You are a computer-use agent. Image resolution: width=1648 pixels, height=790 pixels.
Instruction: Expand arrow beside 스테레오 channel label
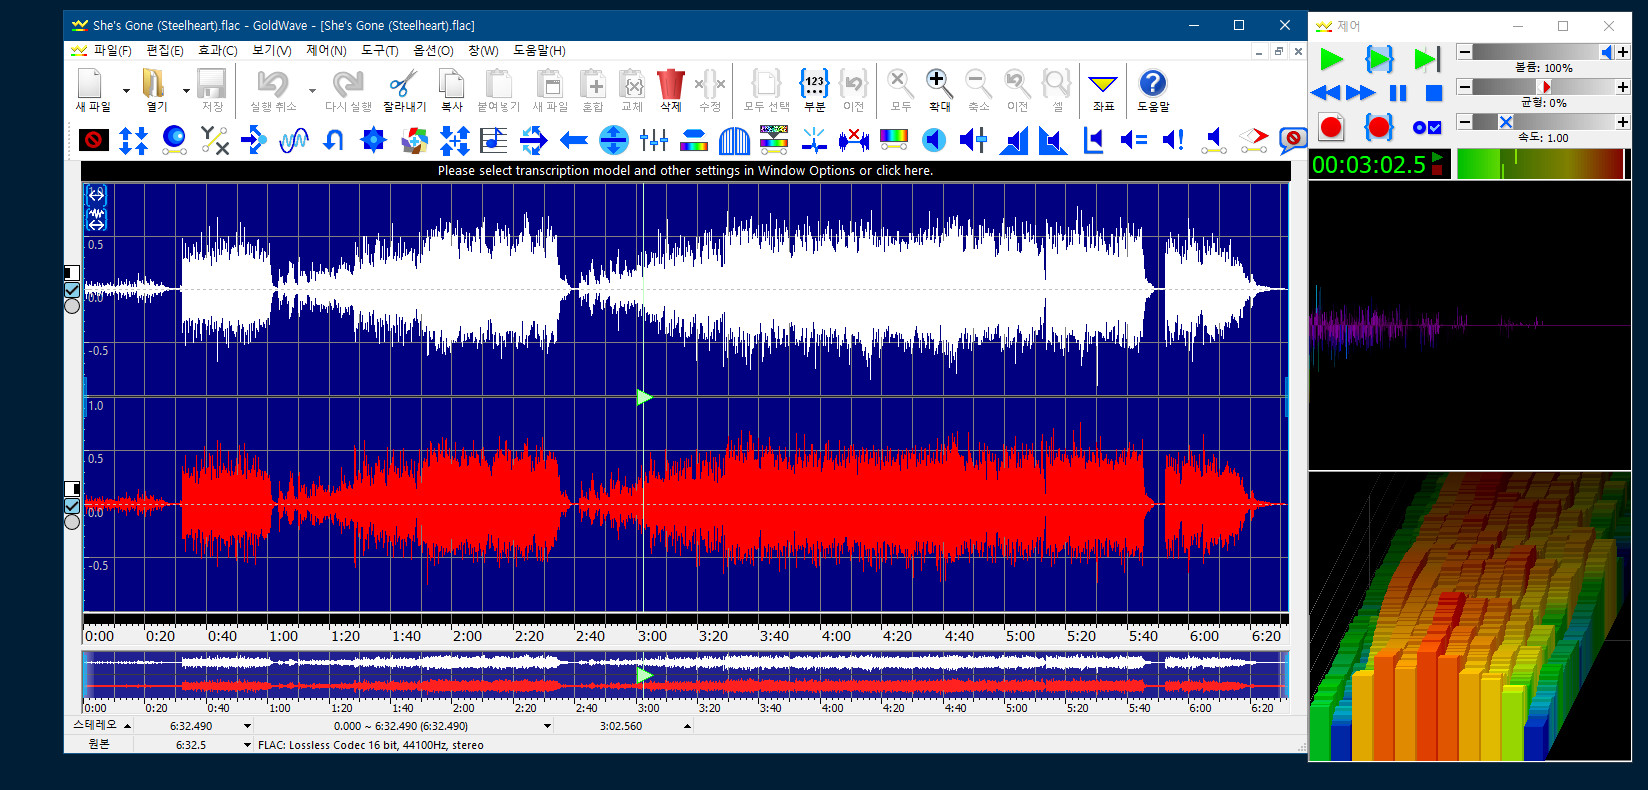pos(127,726)
